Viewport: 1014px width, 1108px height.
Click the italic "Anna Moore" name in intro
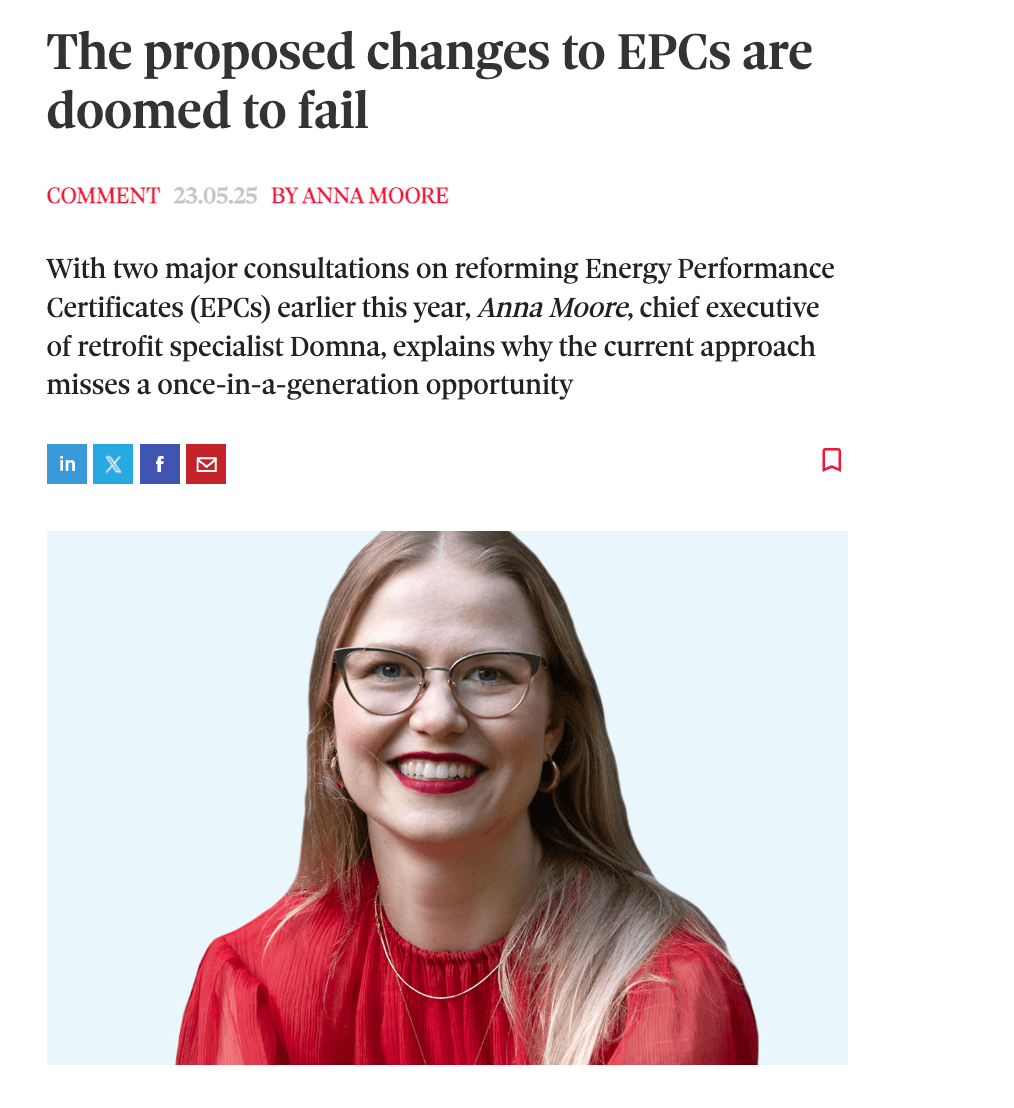553,308
